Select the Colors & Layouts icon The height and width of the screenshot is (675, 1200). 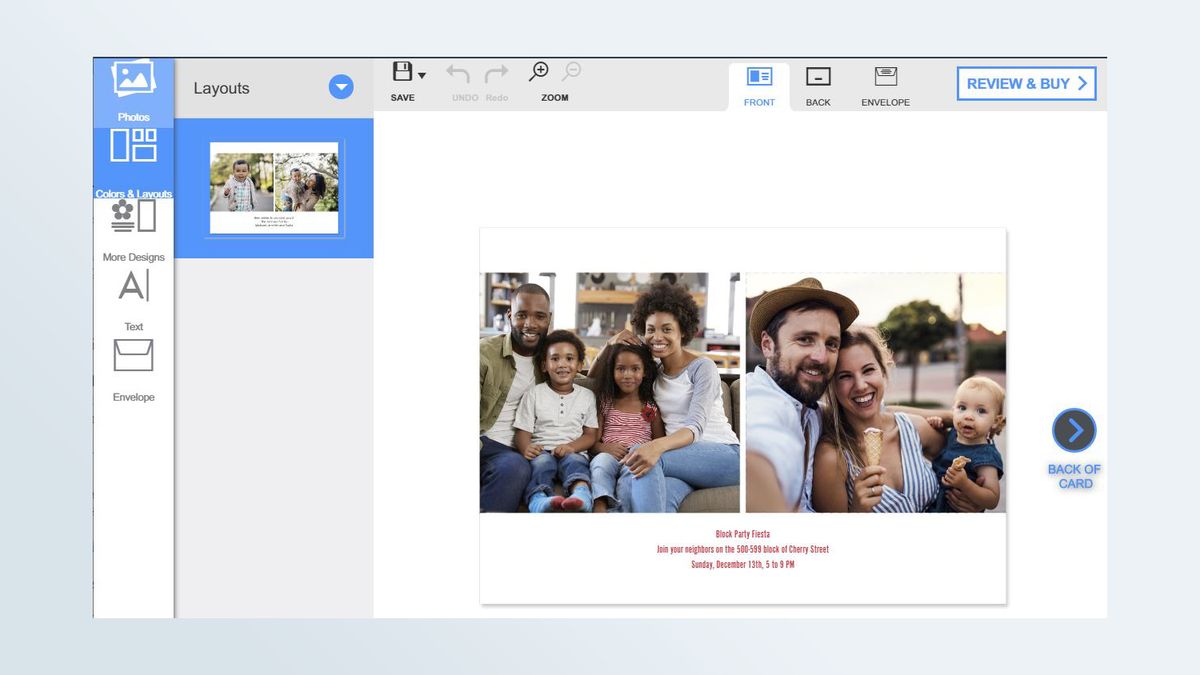click(x=133, y=145)
